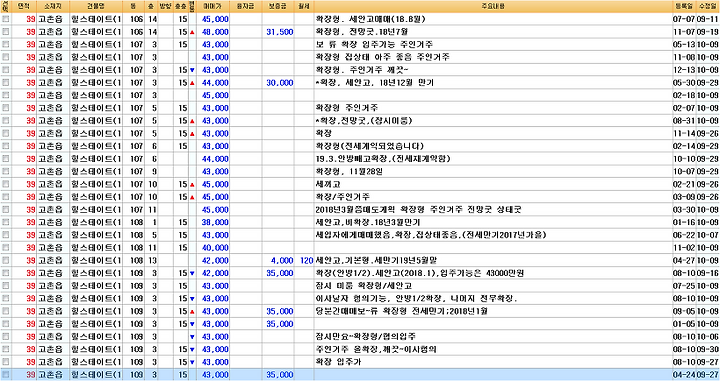Screen dimensions: 720x381
Task: Click the price cell 48,000
Action: point(215,32)
